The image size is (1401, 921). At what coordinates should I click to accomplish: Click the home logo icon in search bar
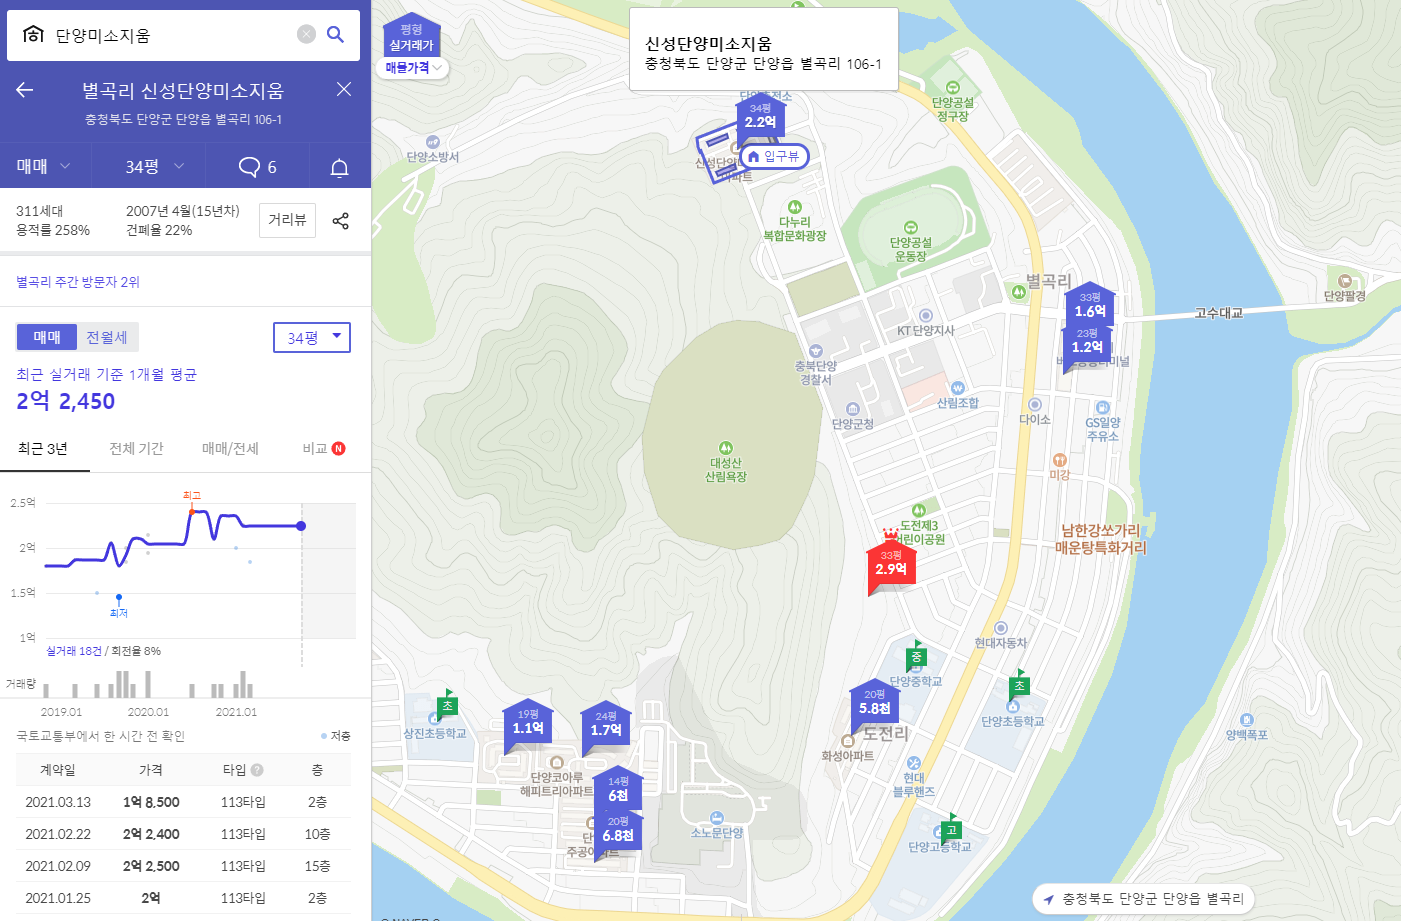tap(33, 34)
